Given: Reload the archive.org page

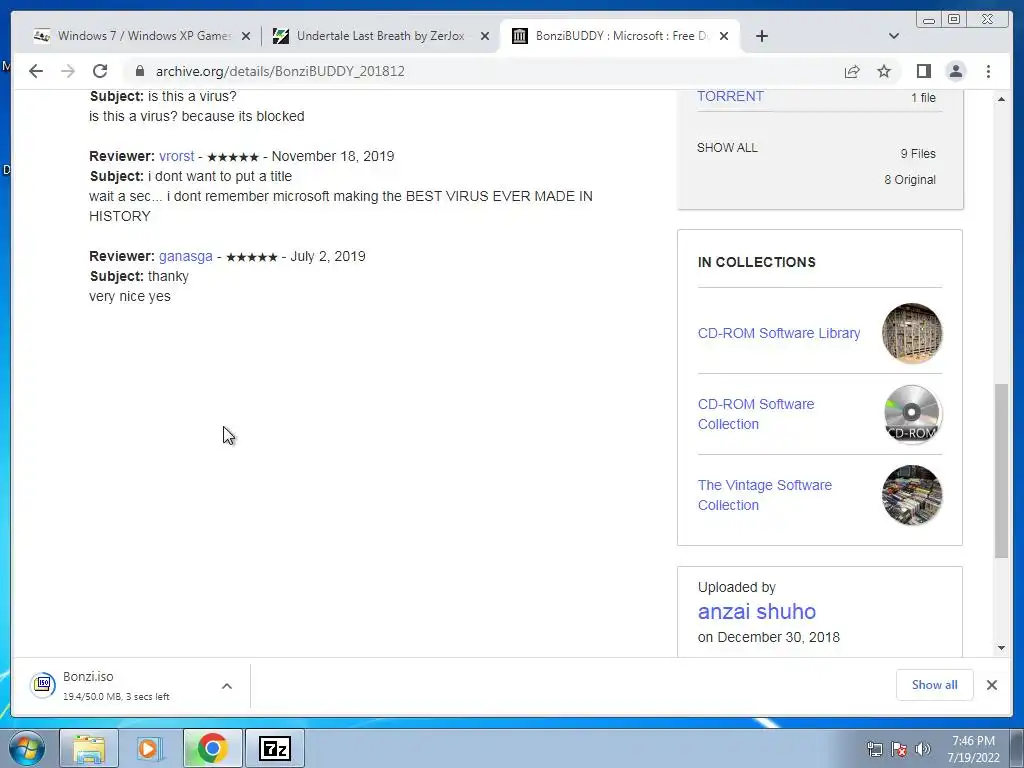Looking at the screenshot, I should coord(100,71).
